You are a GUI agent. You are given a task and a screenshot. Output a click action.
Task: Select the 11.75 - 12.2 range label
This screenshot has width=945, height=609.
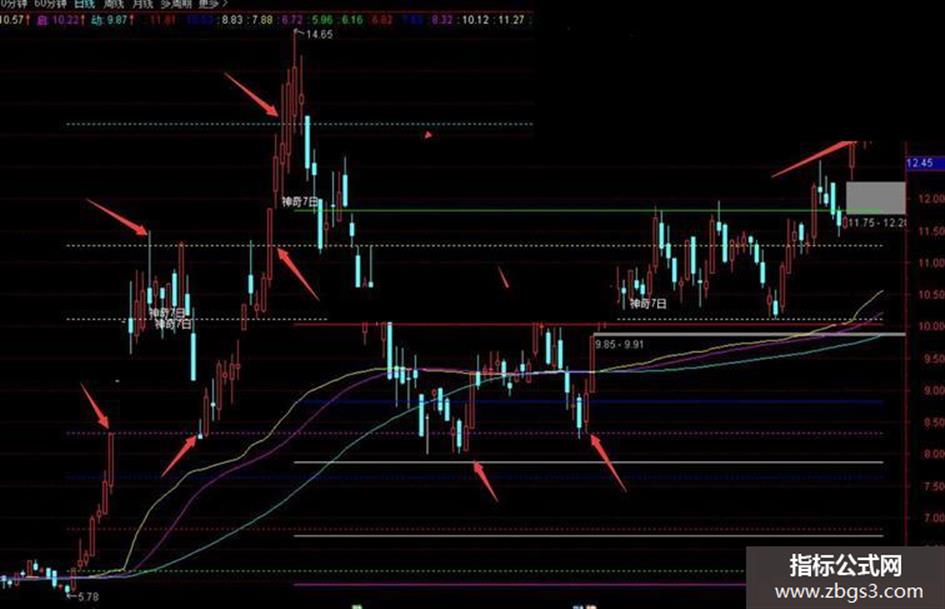877,222
